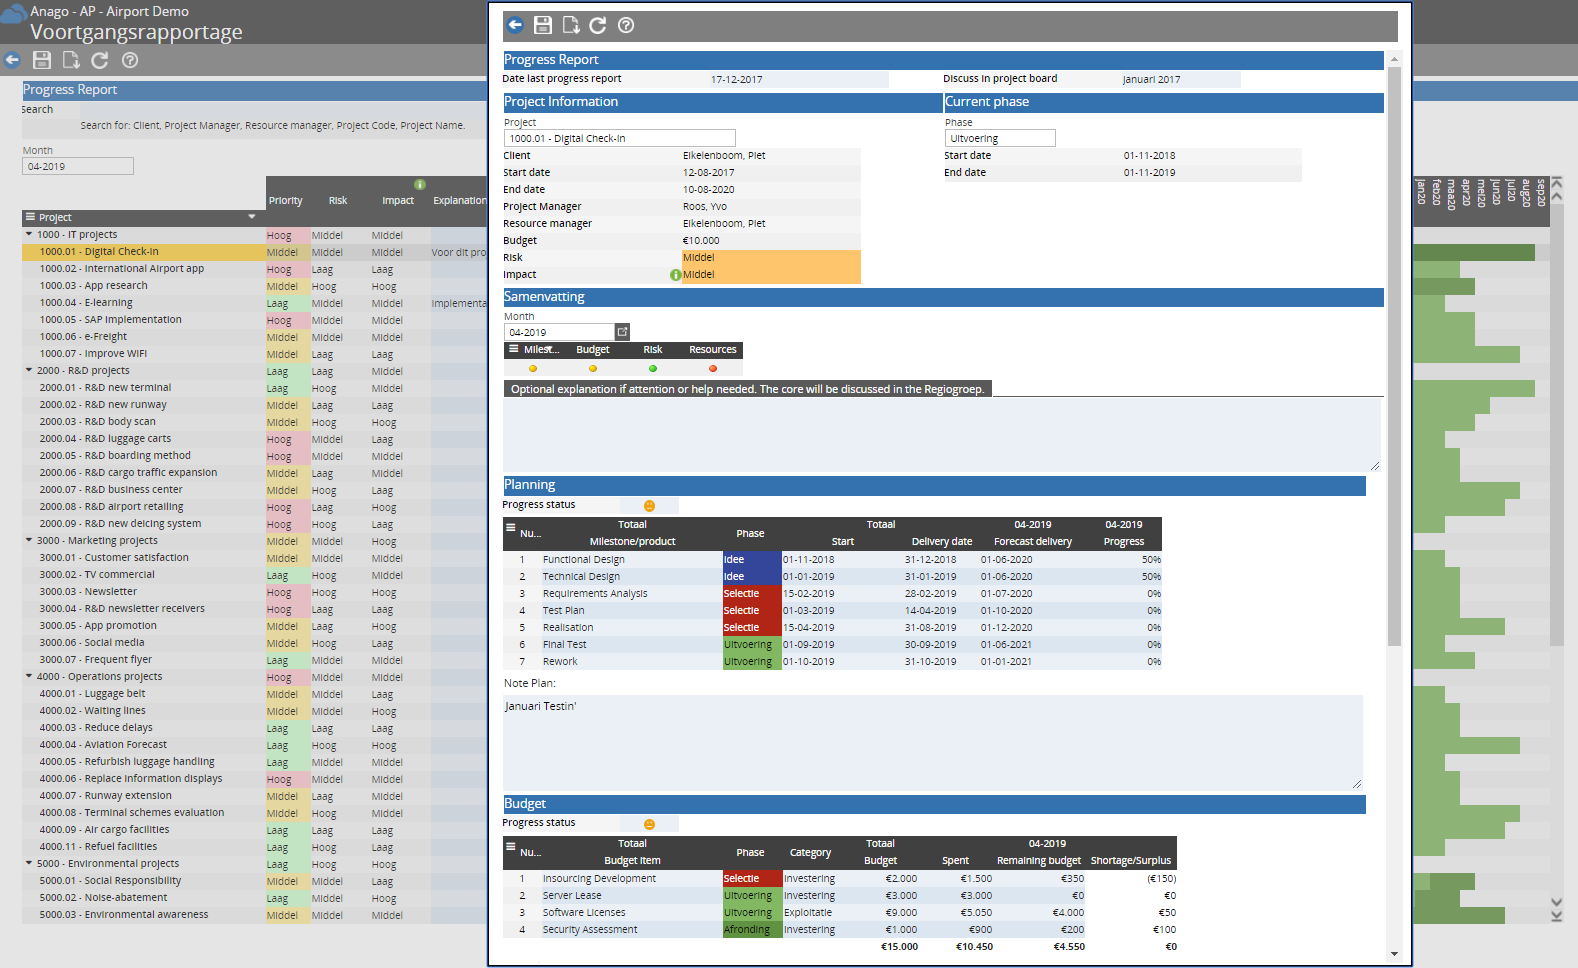Click the Resources column header in the summary

pyautogui.click(x=712, y=350)
